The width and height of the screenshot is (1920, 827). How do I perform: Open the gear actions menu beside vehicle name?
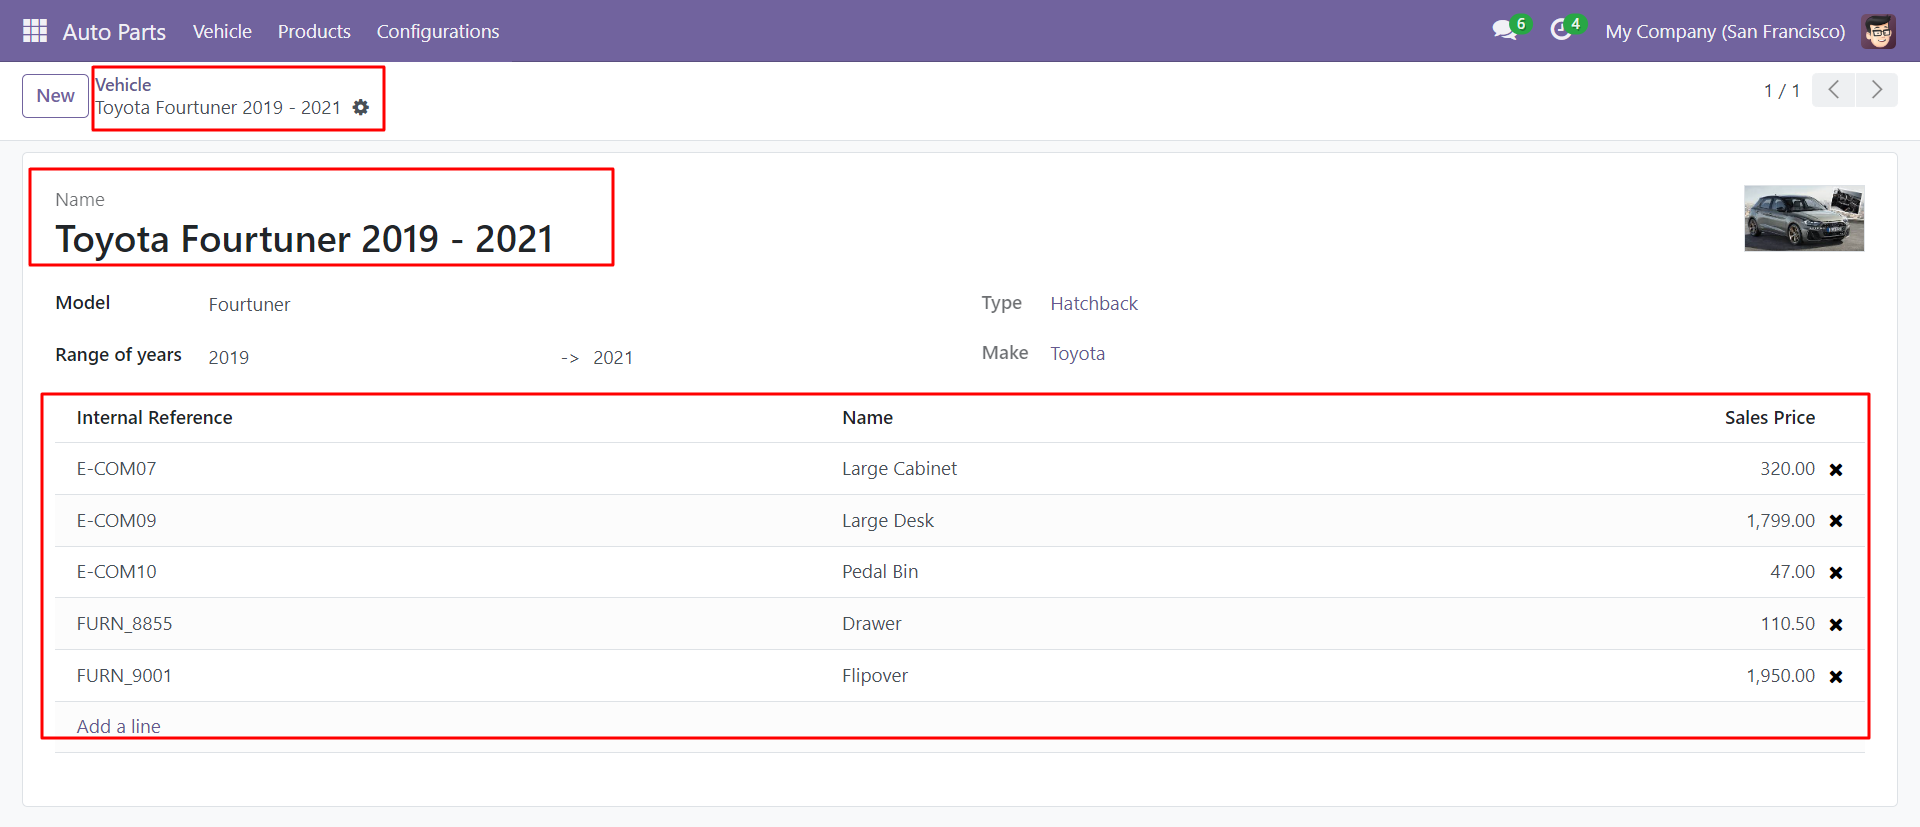[361, 108]
